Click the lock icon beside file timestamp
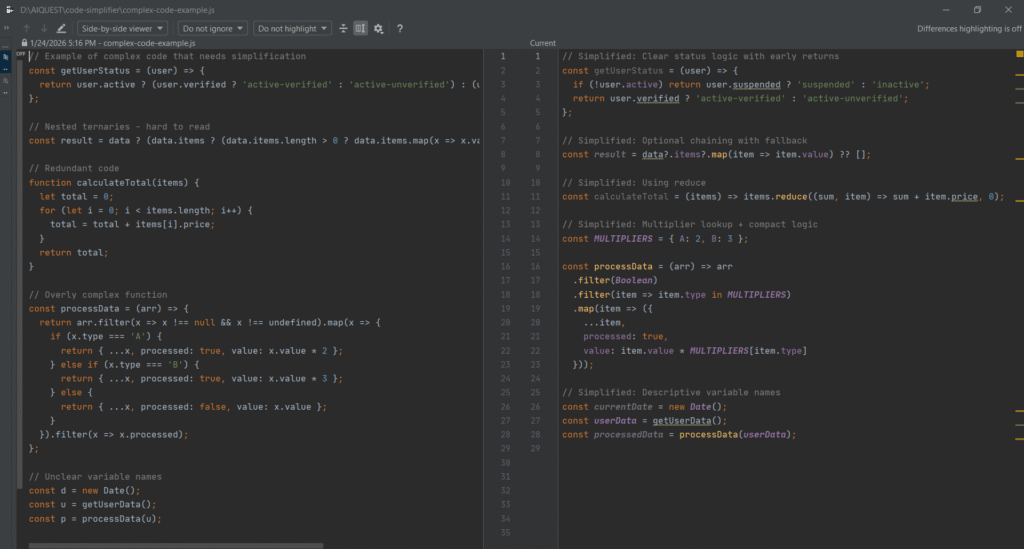Viewport: 1024px width, 549px height. click(24, 44)
